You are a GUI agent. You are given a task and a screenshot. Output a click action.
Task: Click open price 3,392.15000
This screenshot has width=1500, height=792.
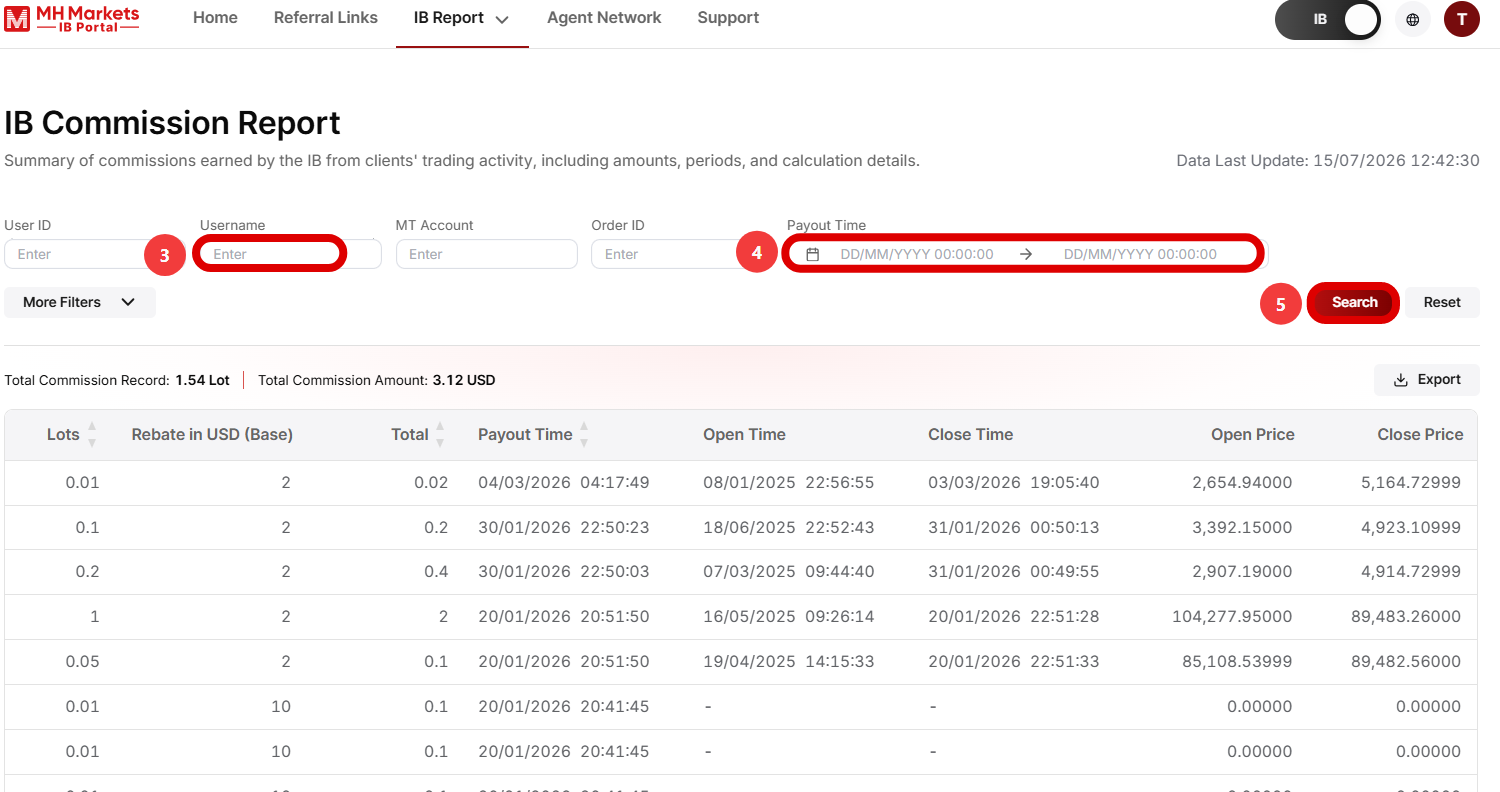pyautogui.click(x=1242, y=528)
